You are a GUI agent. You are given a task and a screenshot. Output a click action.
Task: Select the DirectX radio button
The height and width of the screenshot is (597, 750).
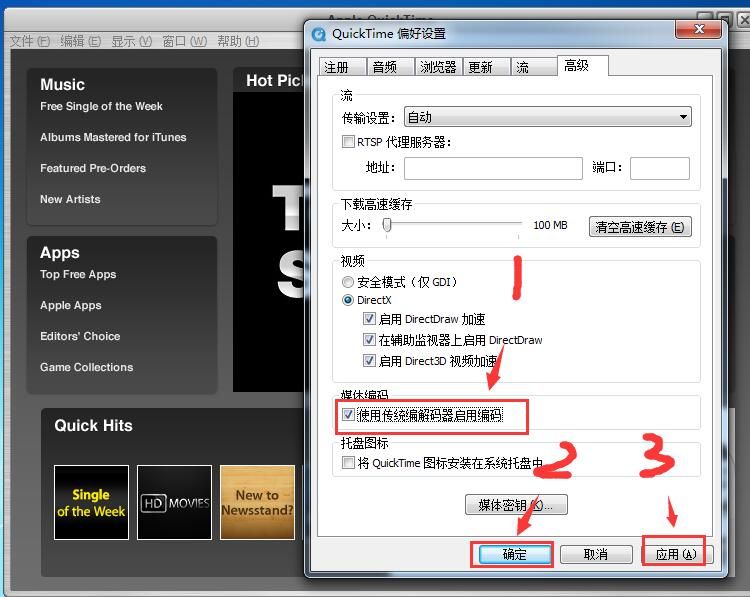tap(348, 300)
